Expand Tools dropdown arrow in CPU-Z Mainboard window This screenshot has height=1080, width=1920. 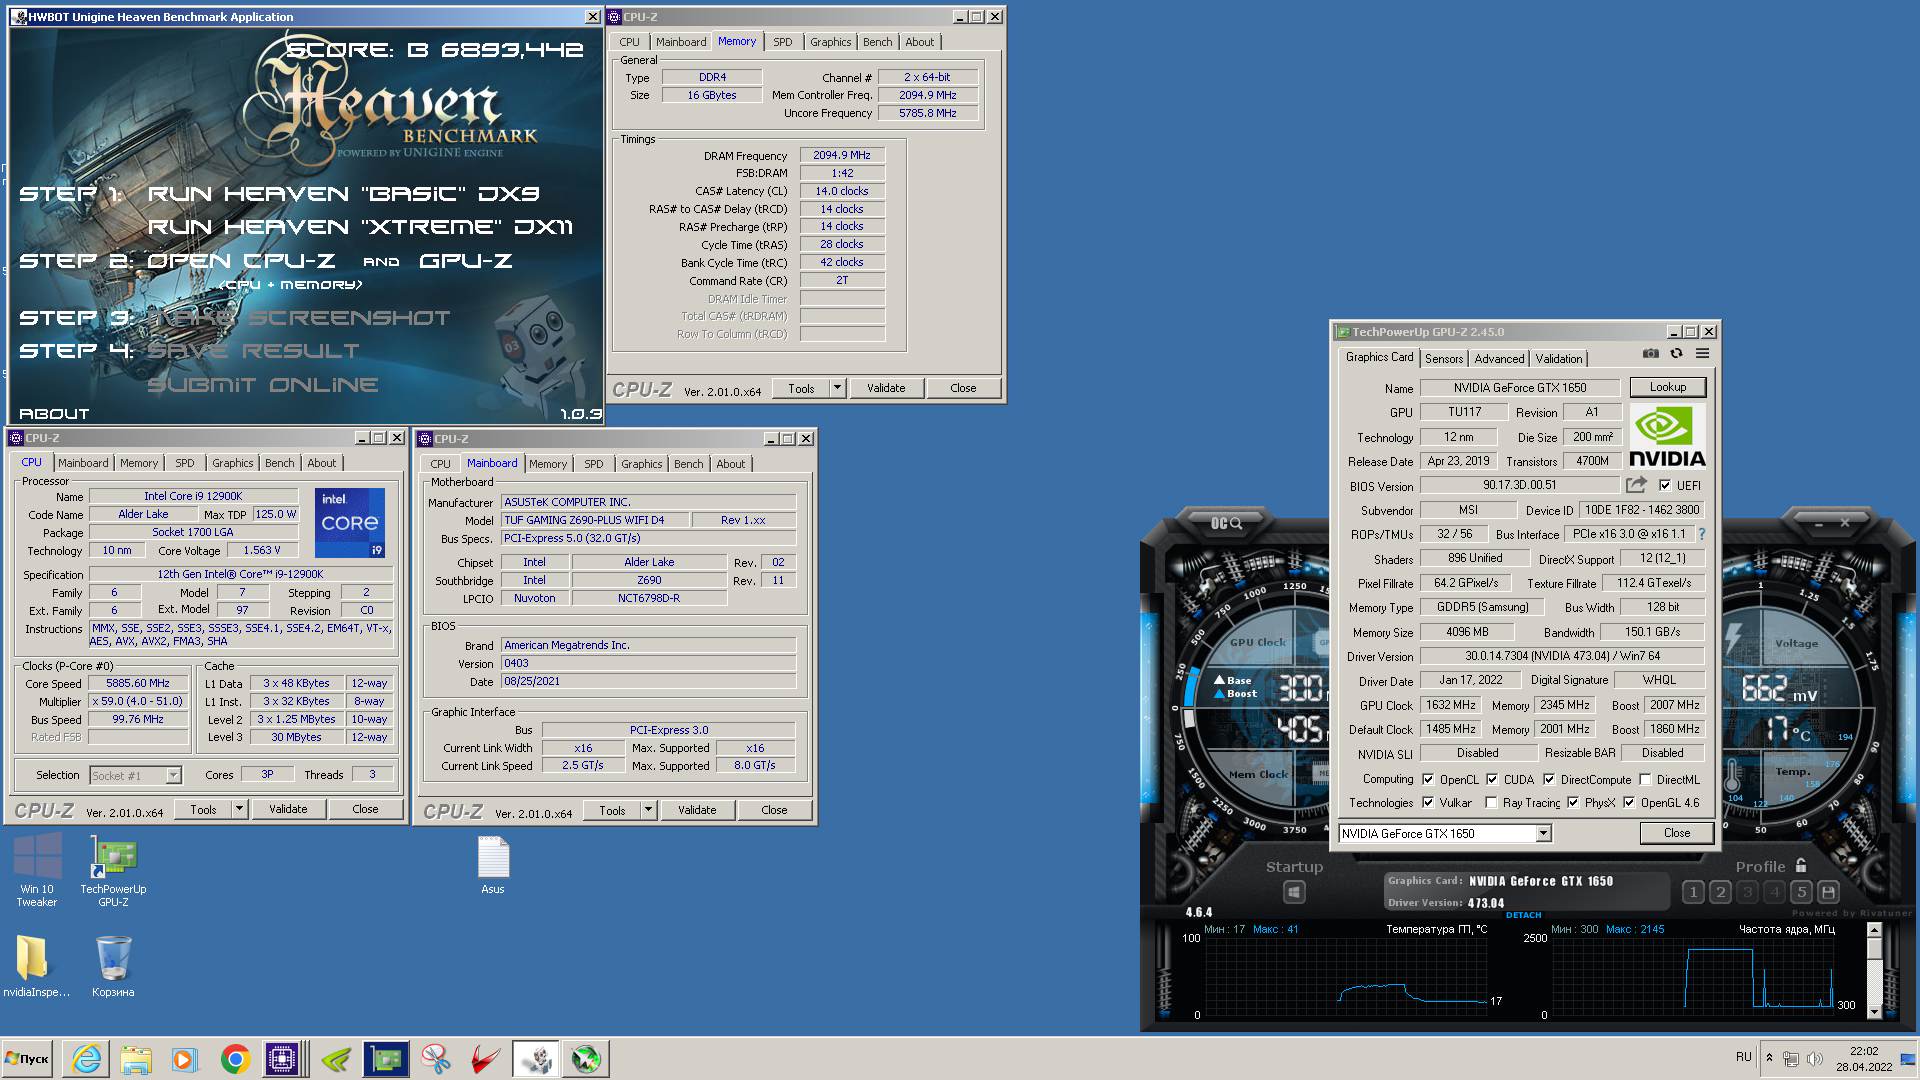(x=648, y=810)
